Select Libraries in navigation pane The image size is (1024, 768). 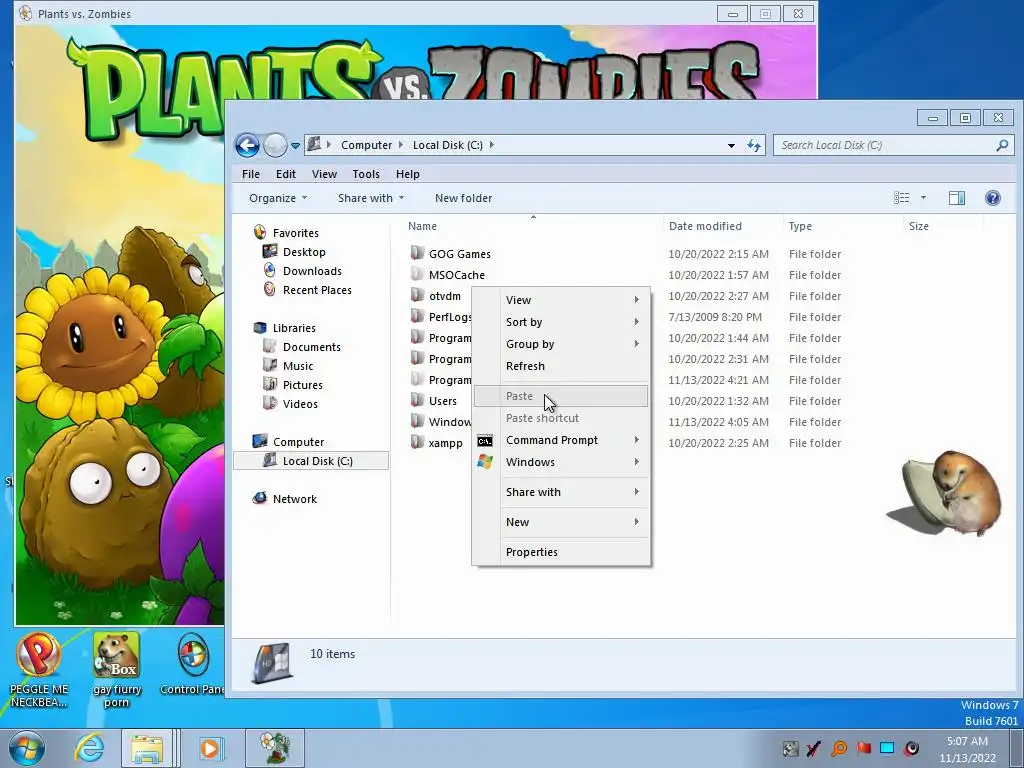click(x=294, y=328)
